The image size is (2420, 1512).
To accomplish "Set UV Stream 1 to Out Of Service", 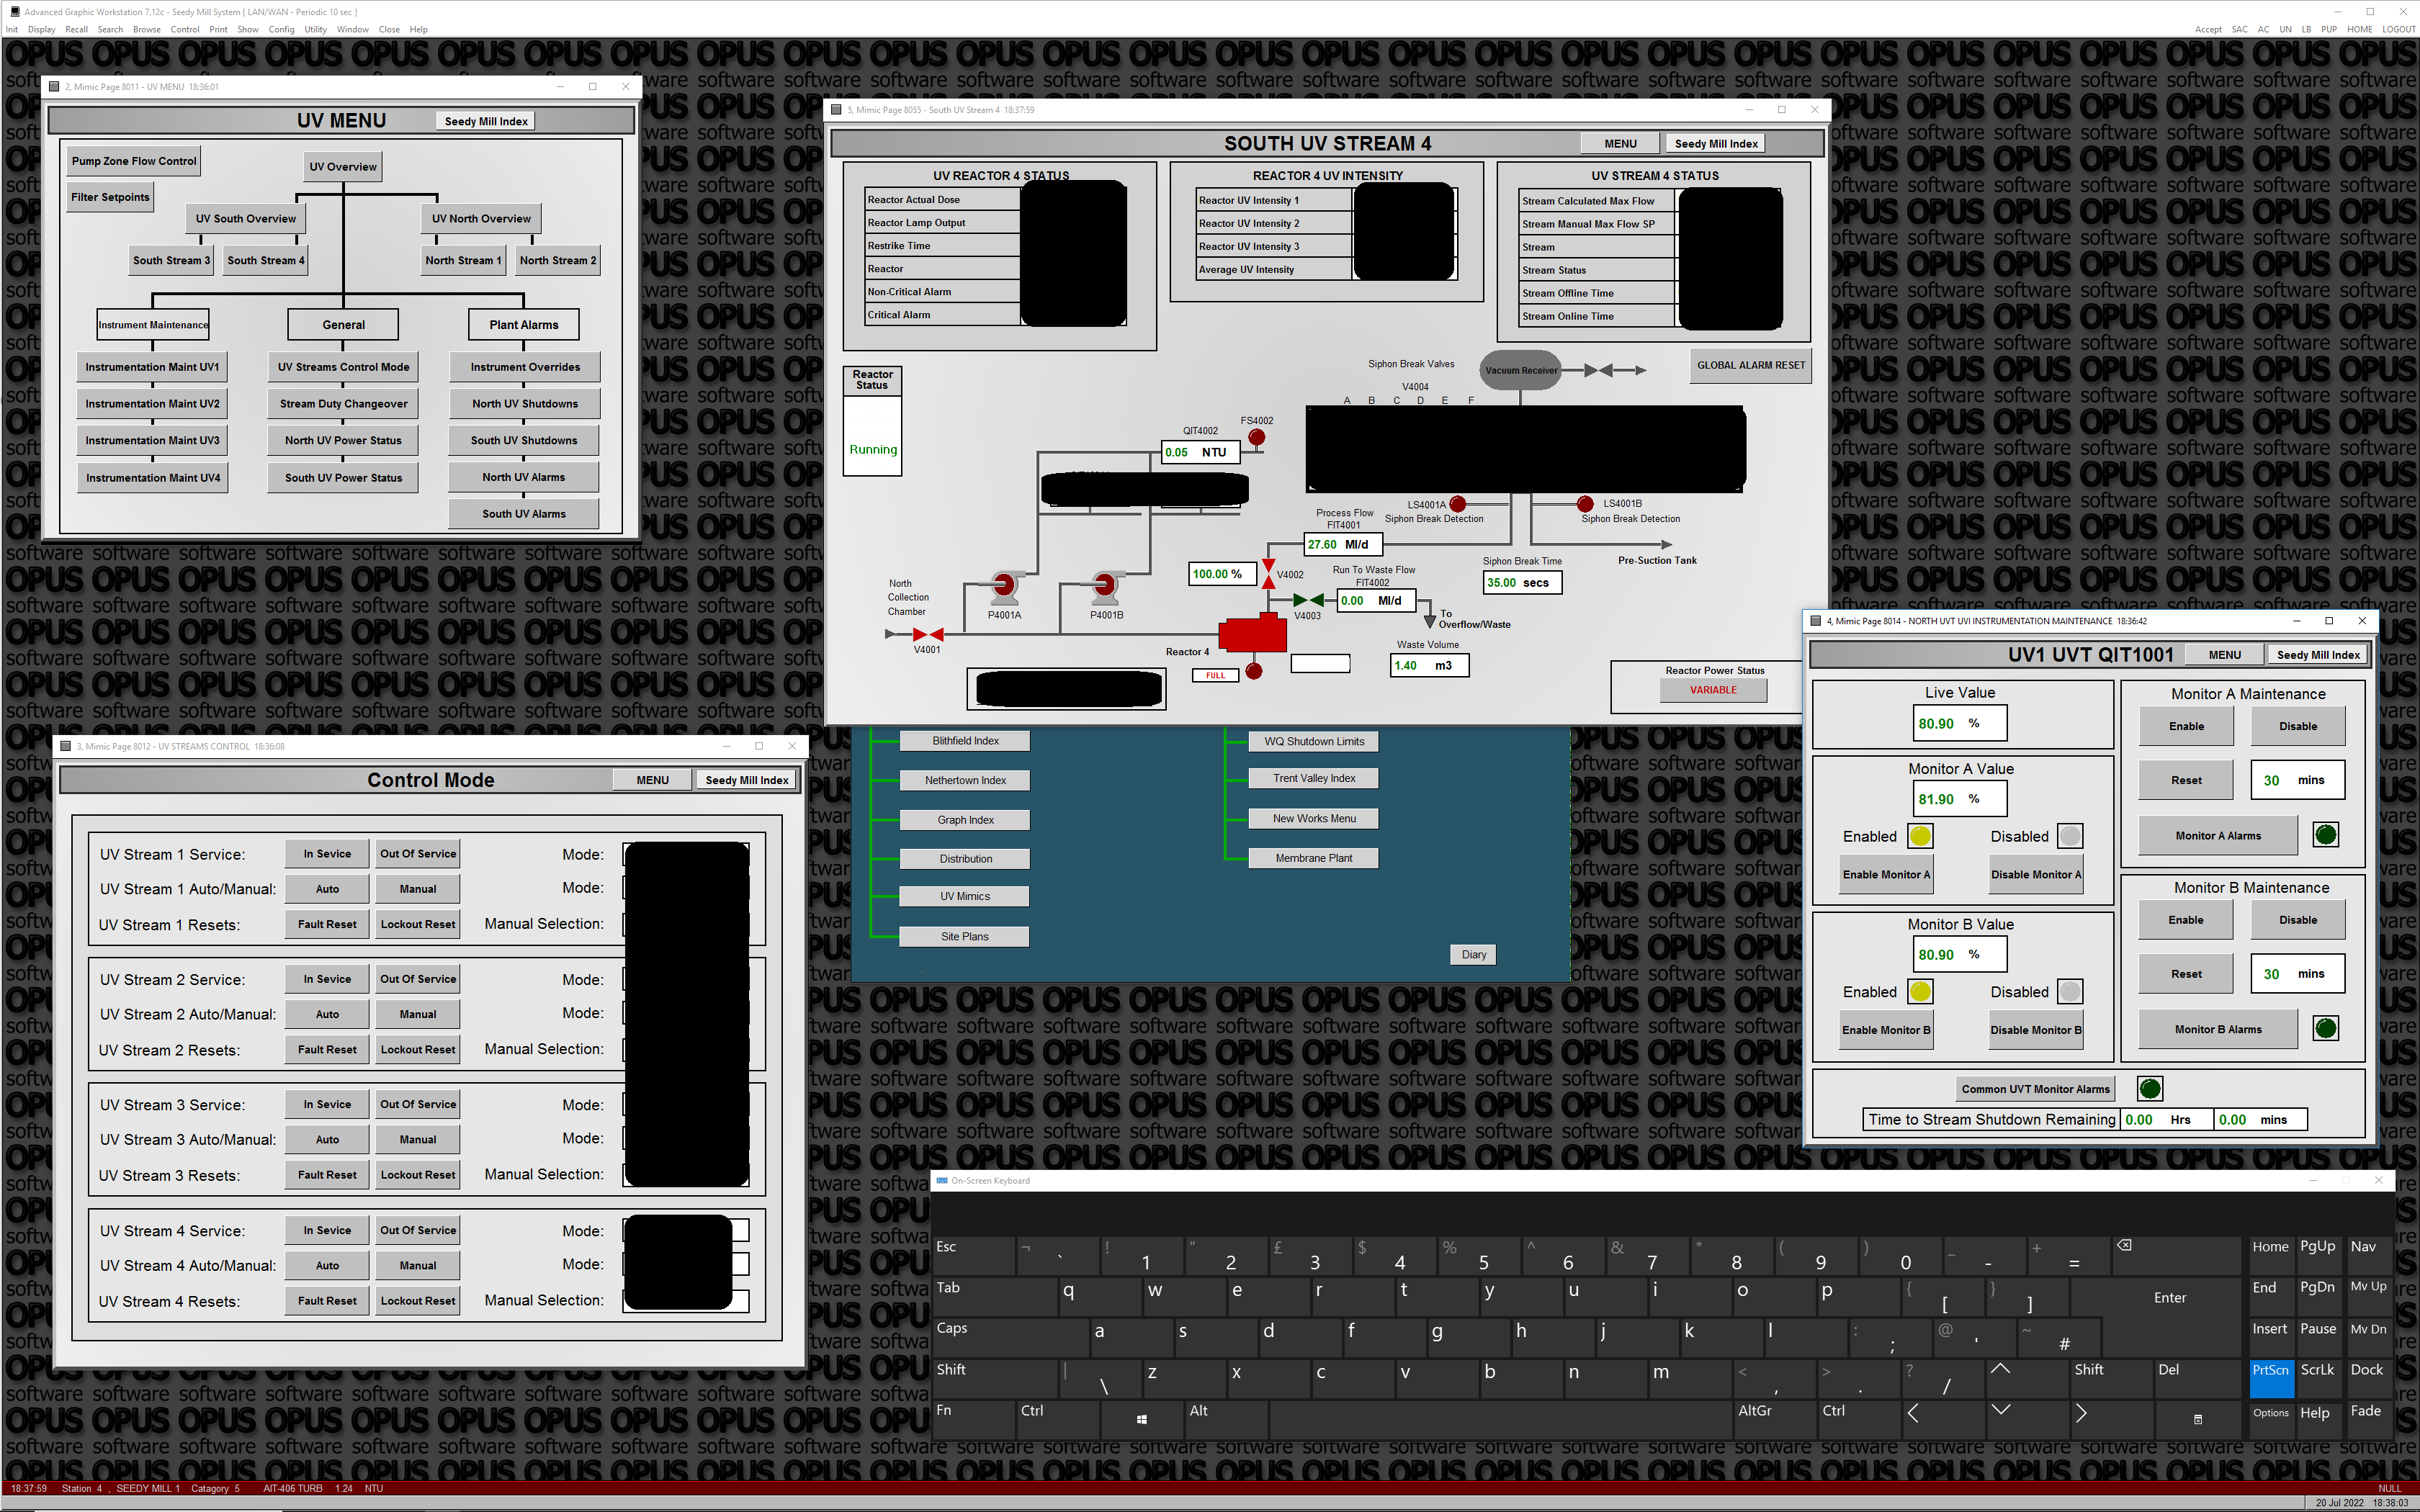I will click(418, 854).
